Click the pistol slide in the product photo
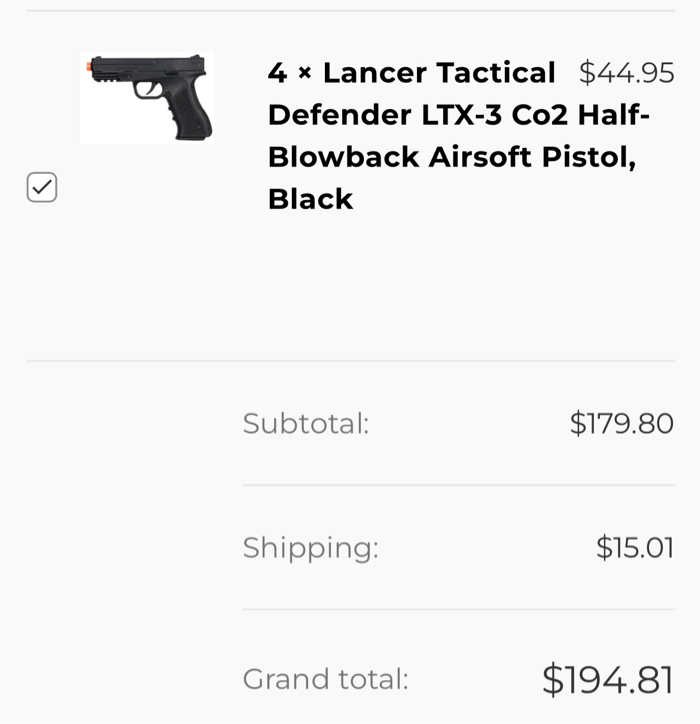The height and width of the screenshot is (724, 700). [150, 67]
